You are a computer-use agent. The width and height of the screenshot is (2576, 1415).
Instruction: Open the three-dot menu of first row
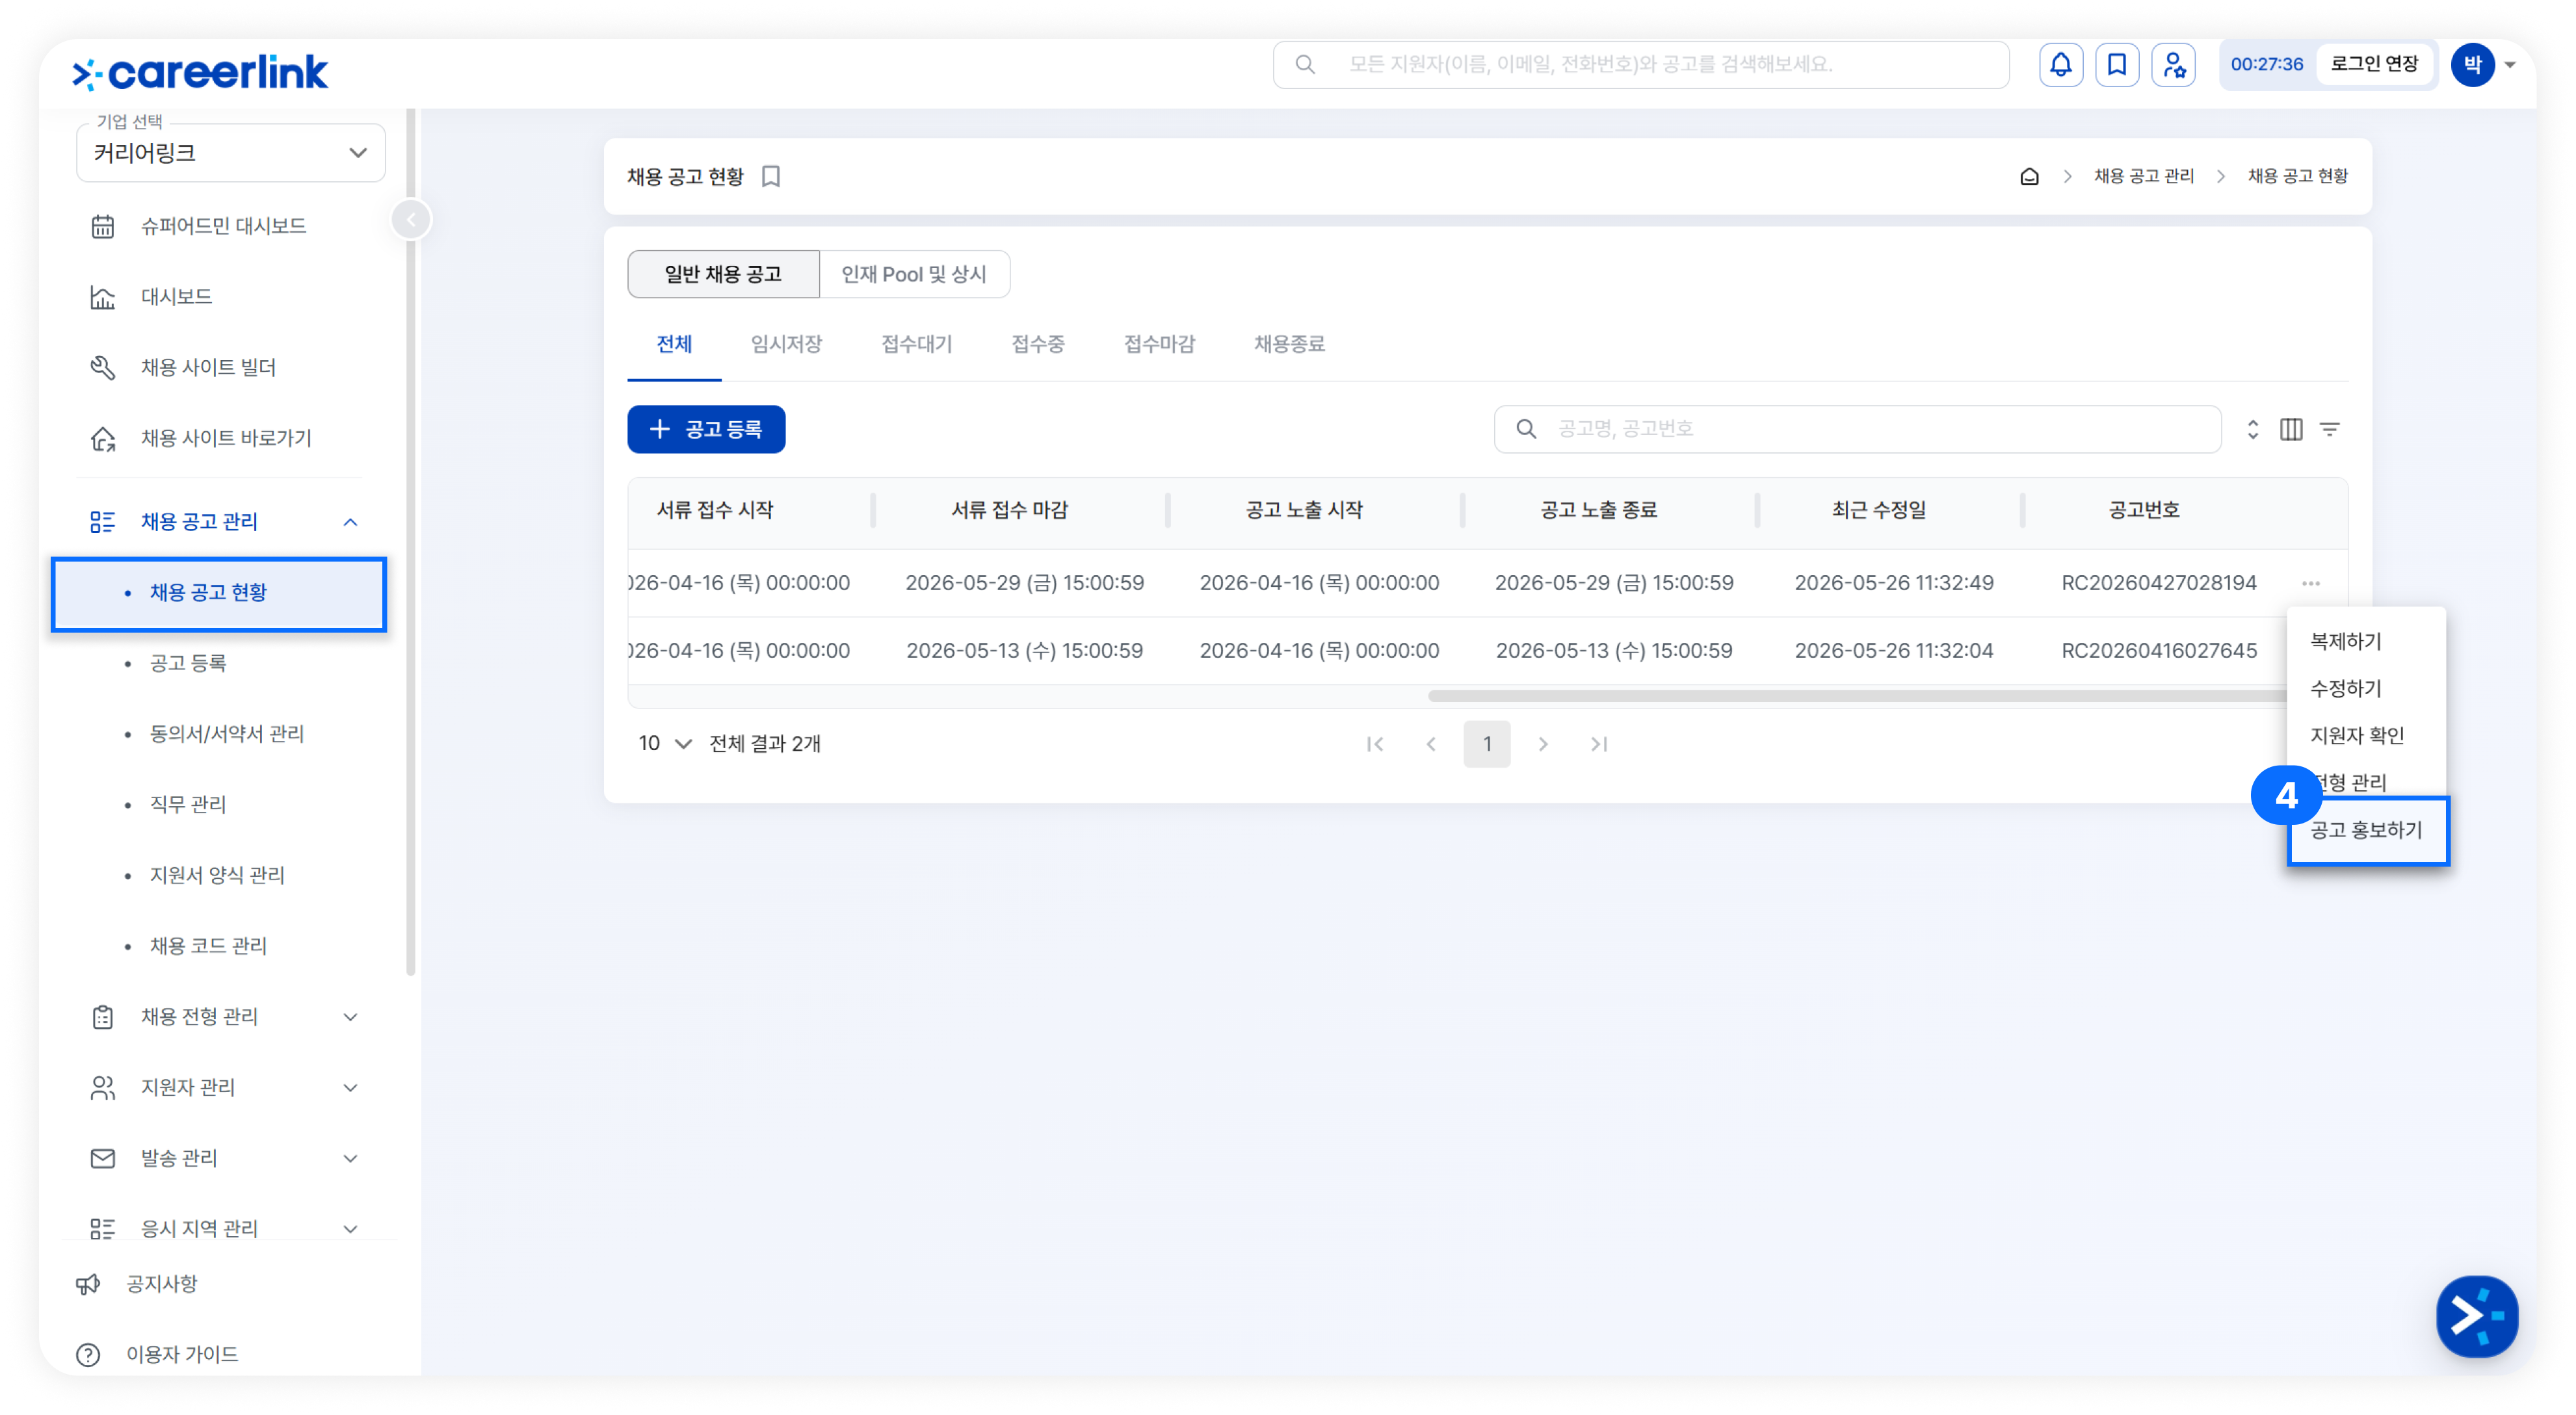[2310, 583]
